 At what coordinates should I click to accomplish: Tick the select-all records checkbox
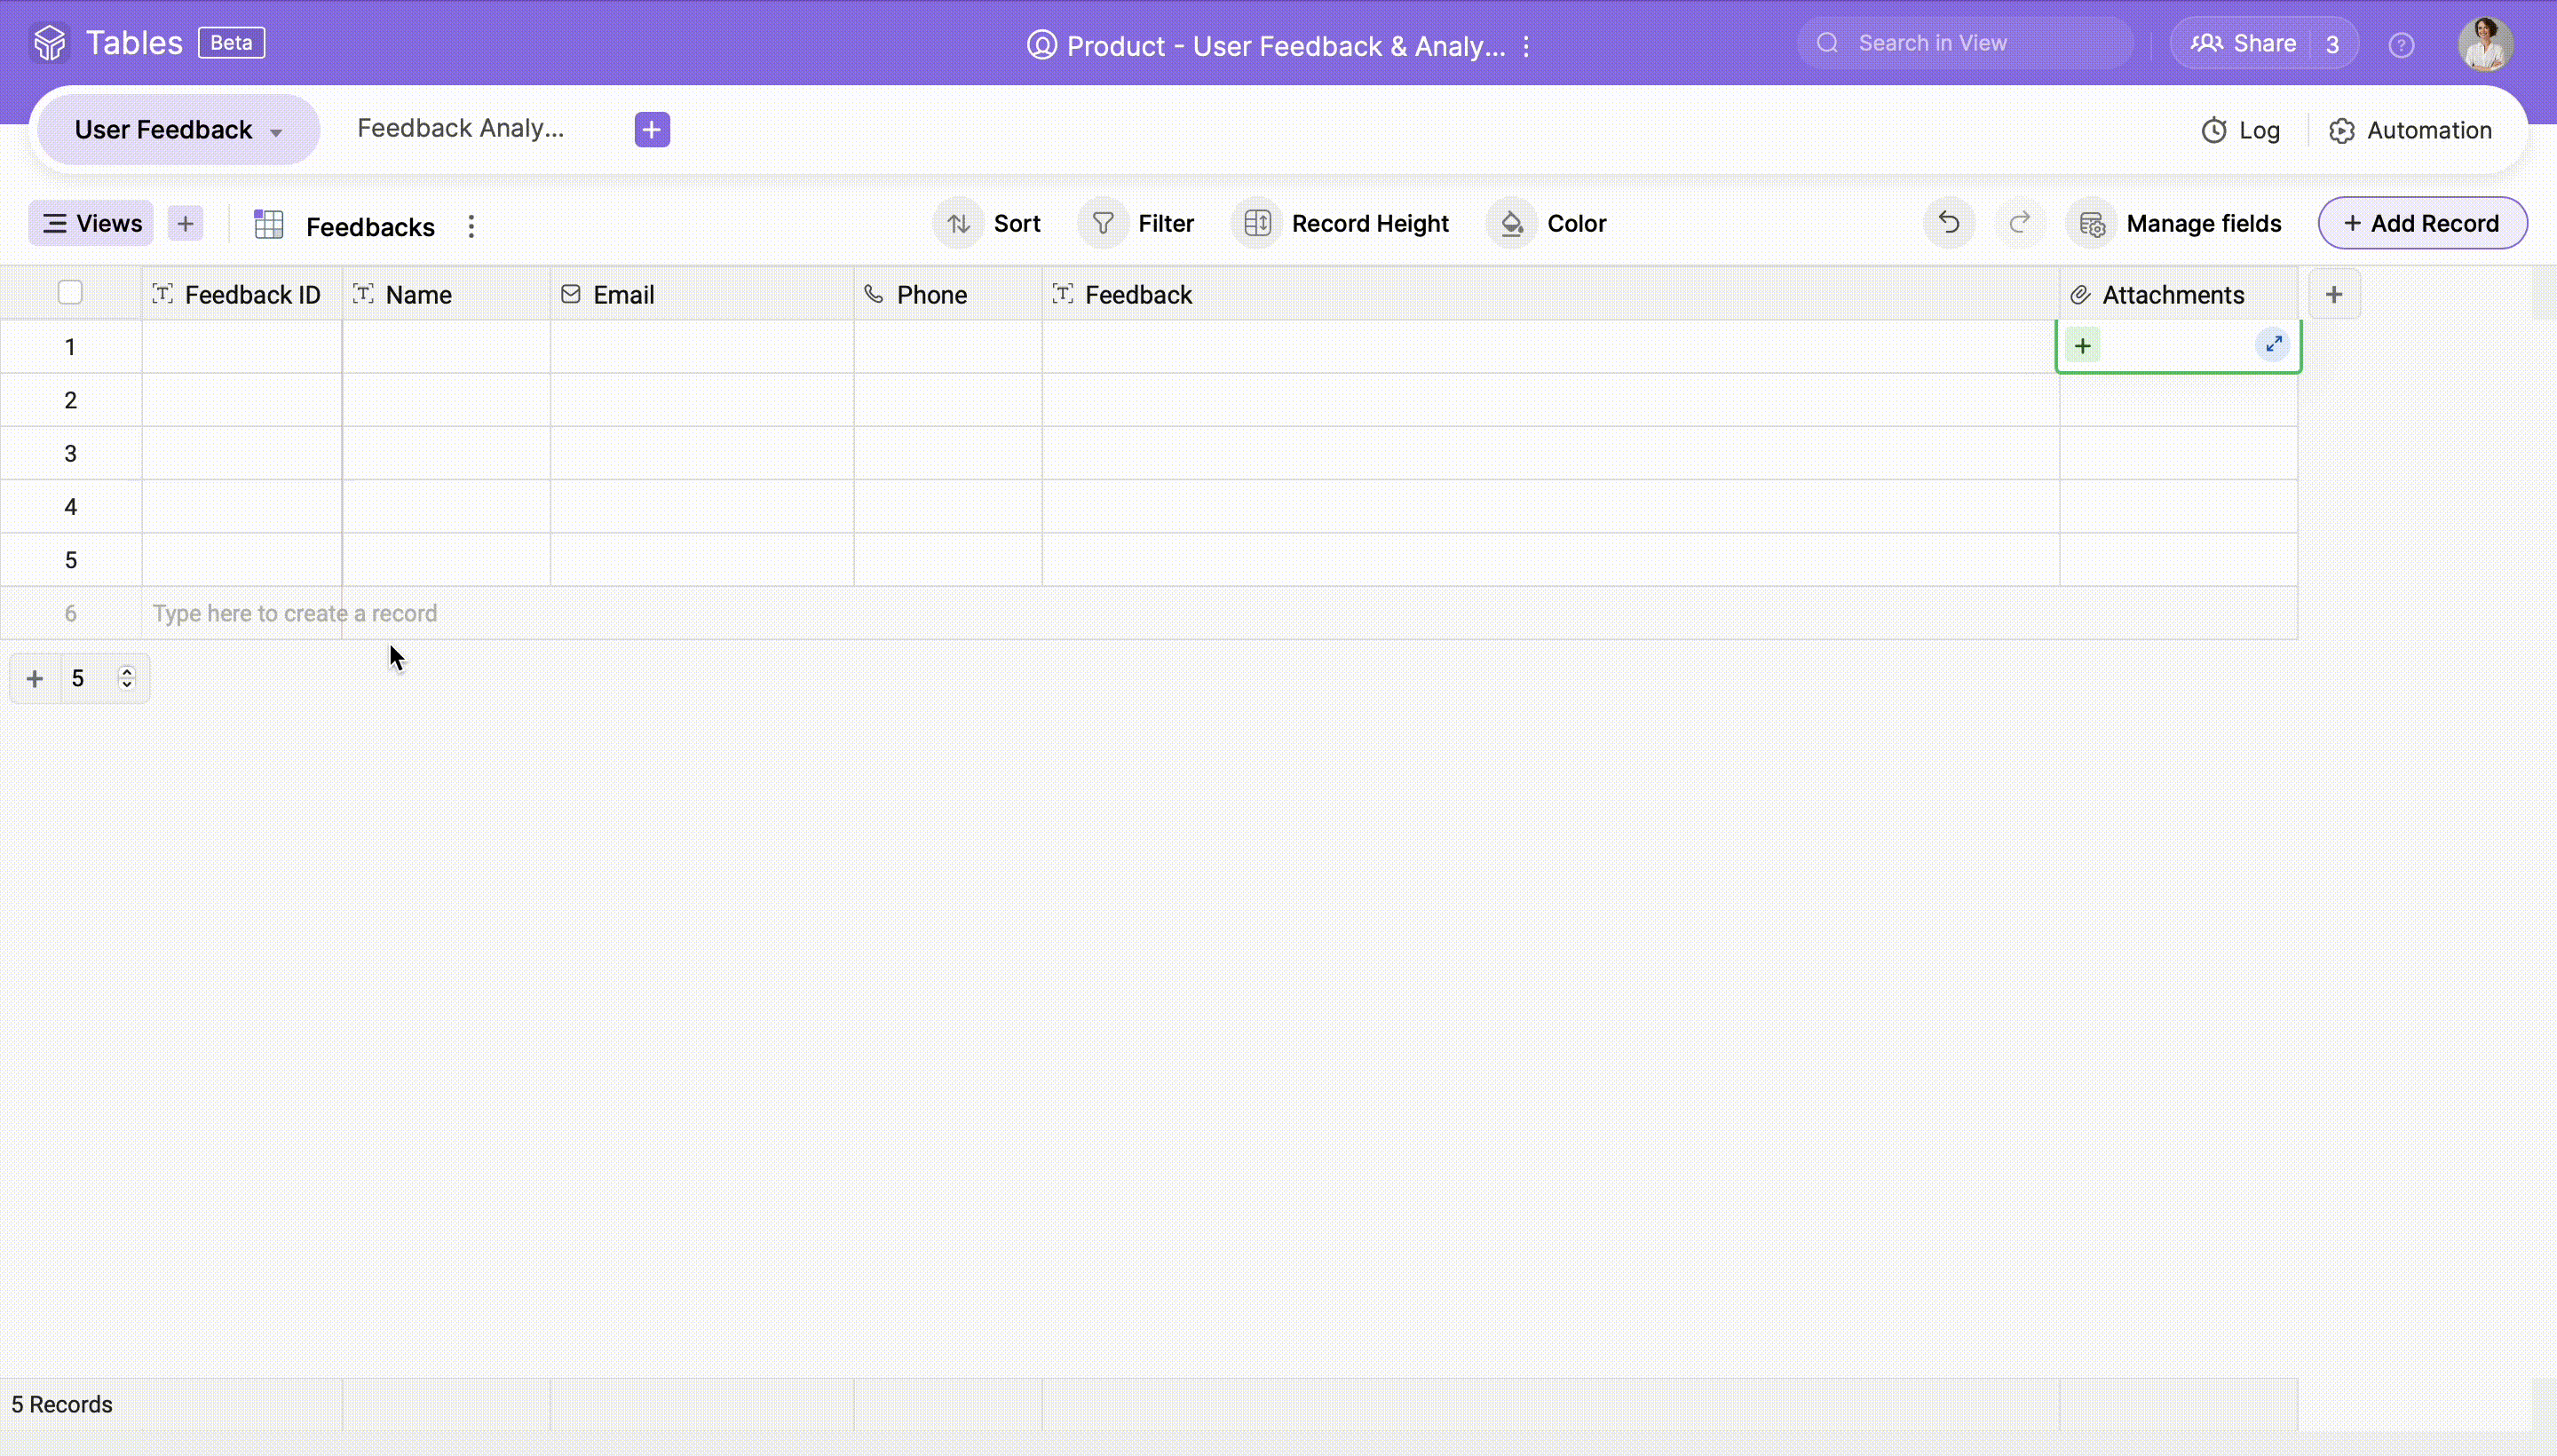(x=70, y=293)
